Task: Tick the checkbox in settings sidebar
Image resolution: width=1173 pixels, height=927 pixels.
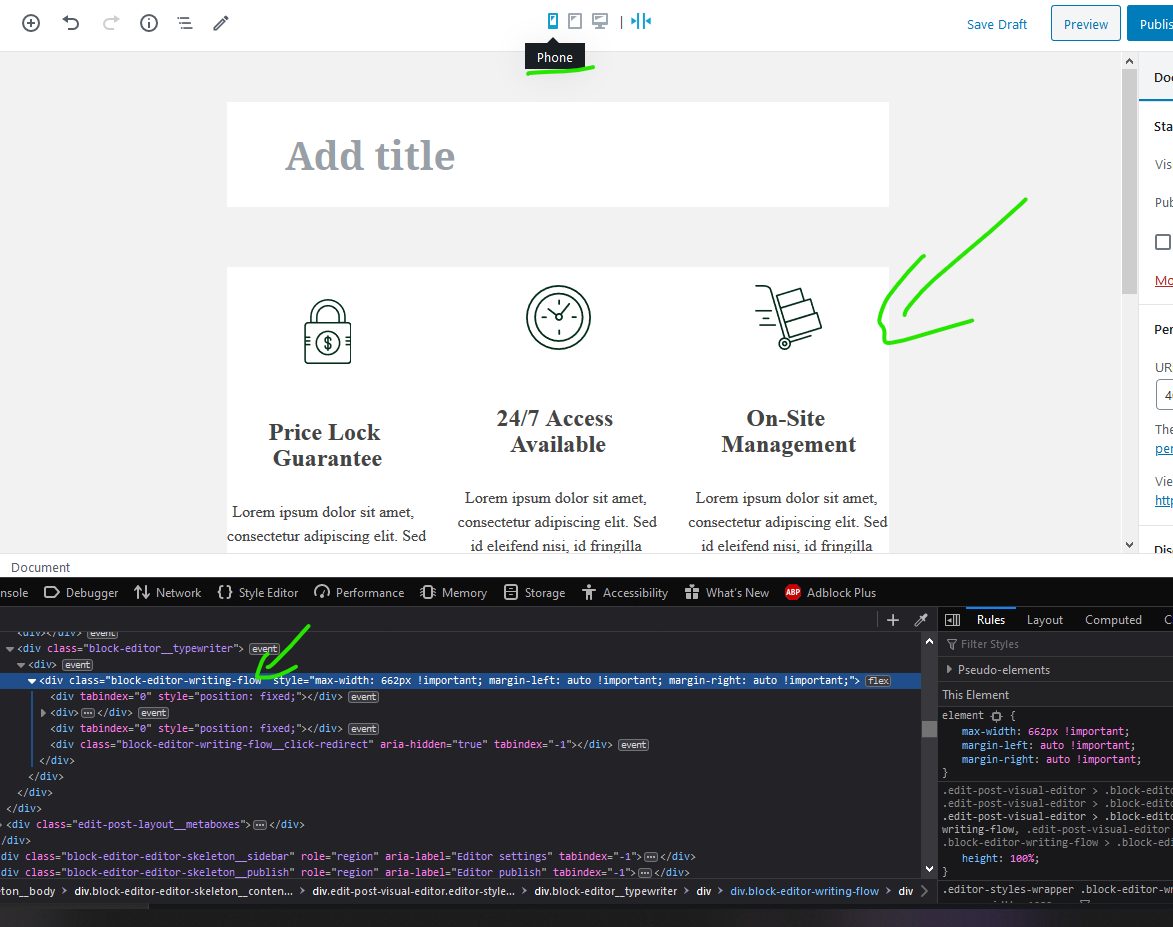Action: pyautogui.click(x=1163, y=242)
